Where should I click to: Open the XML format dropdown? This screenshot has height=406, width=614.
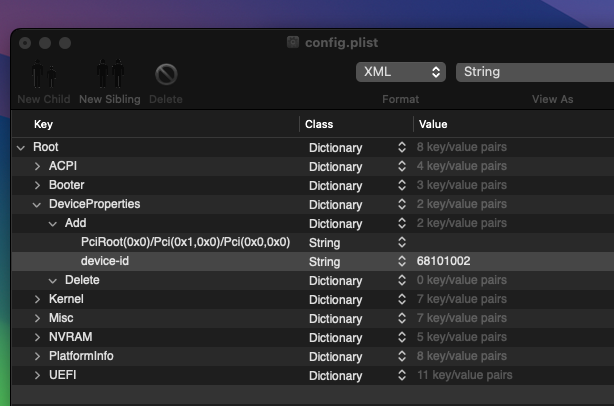(401, 72)
